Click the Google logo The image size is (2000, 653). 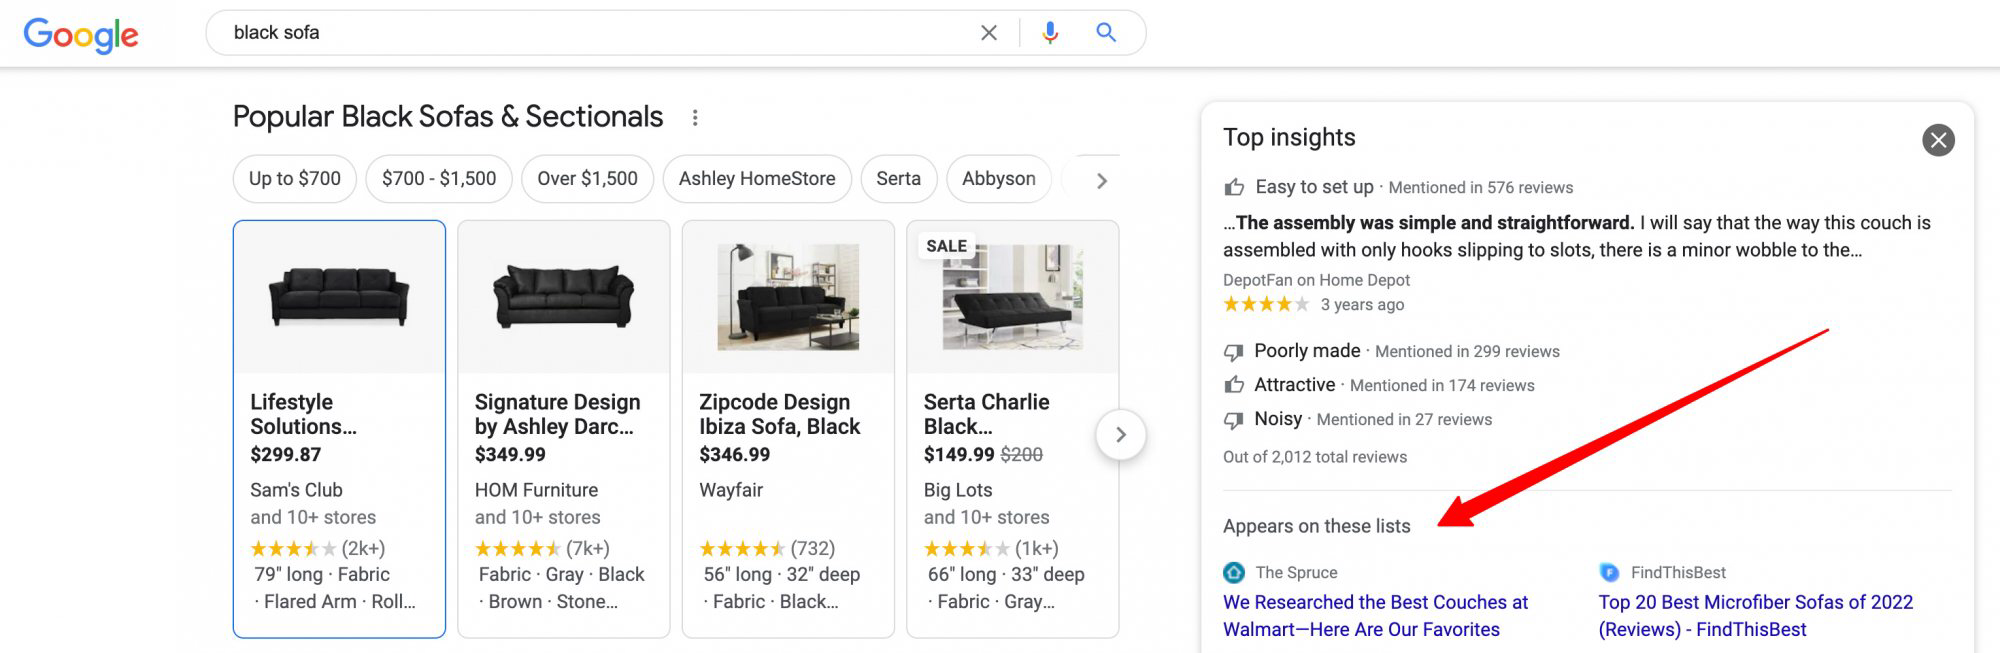click(x=81, y=34)
